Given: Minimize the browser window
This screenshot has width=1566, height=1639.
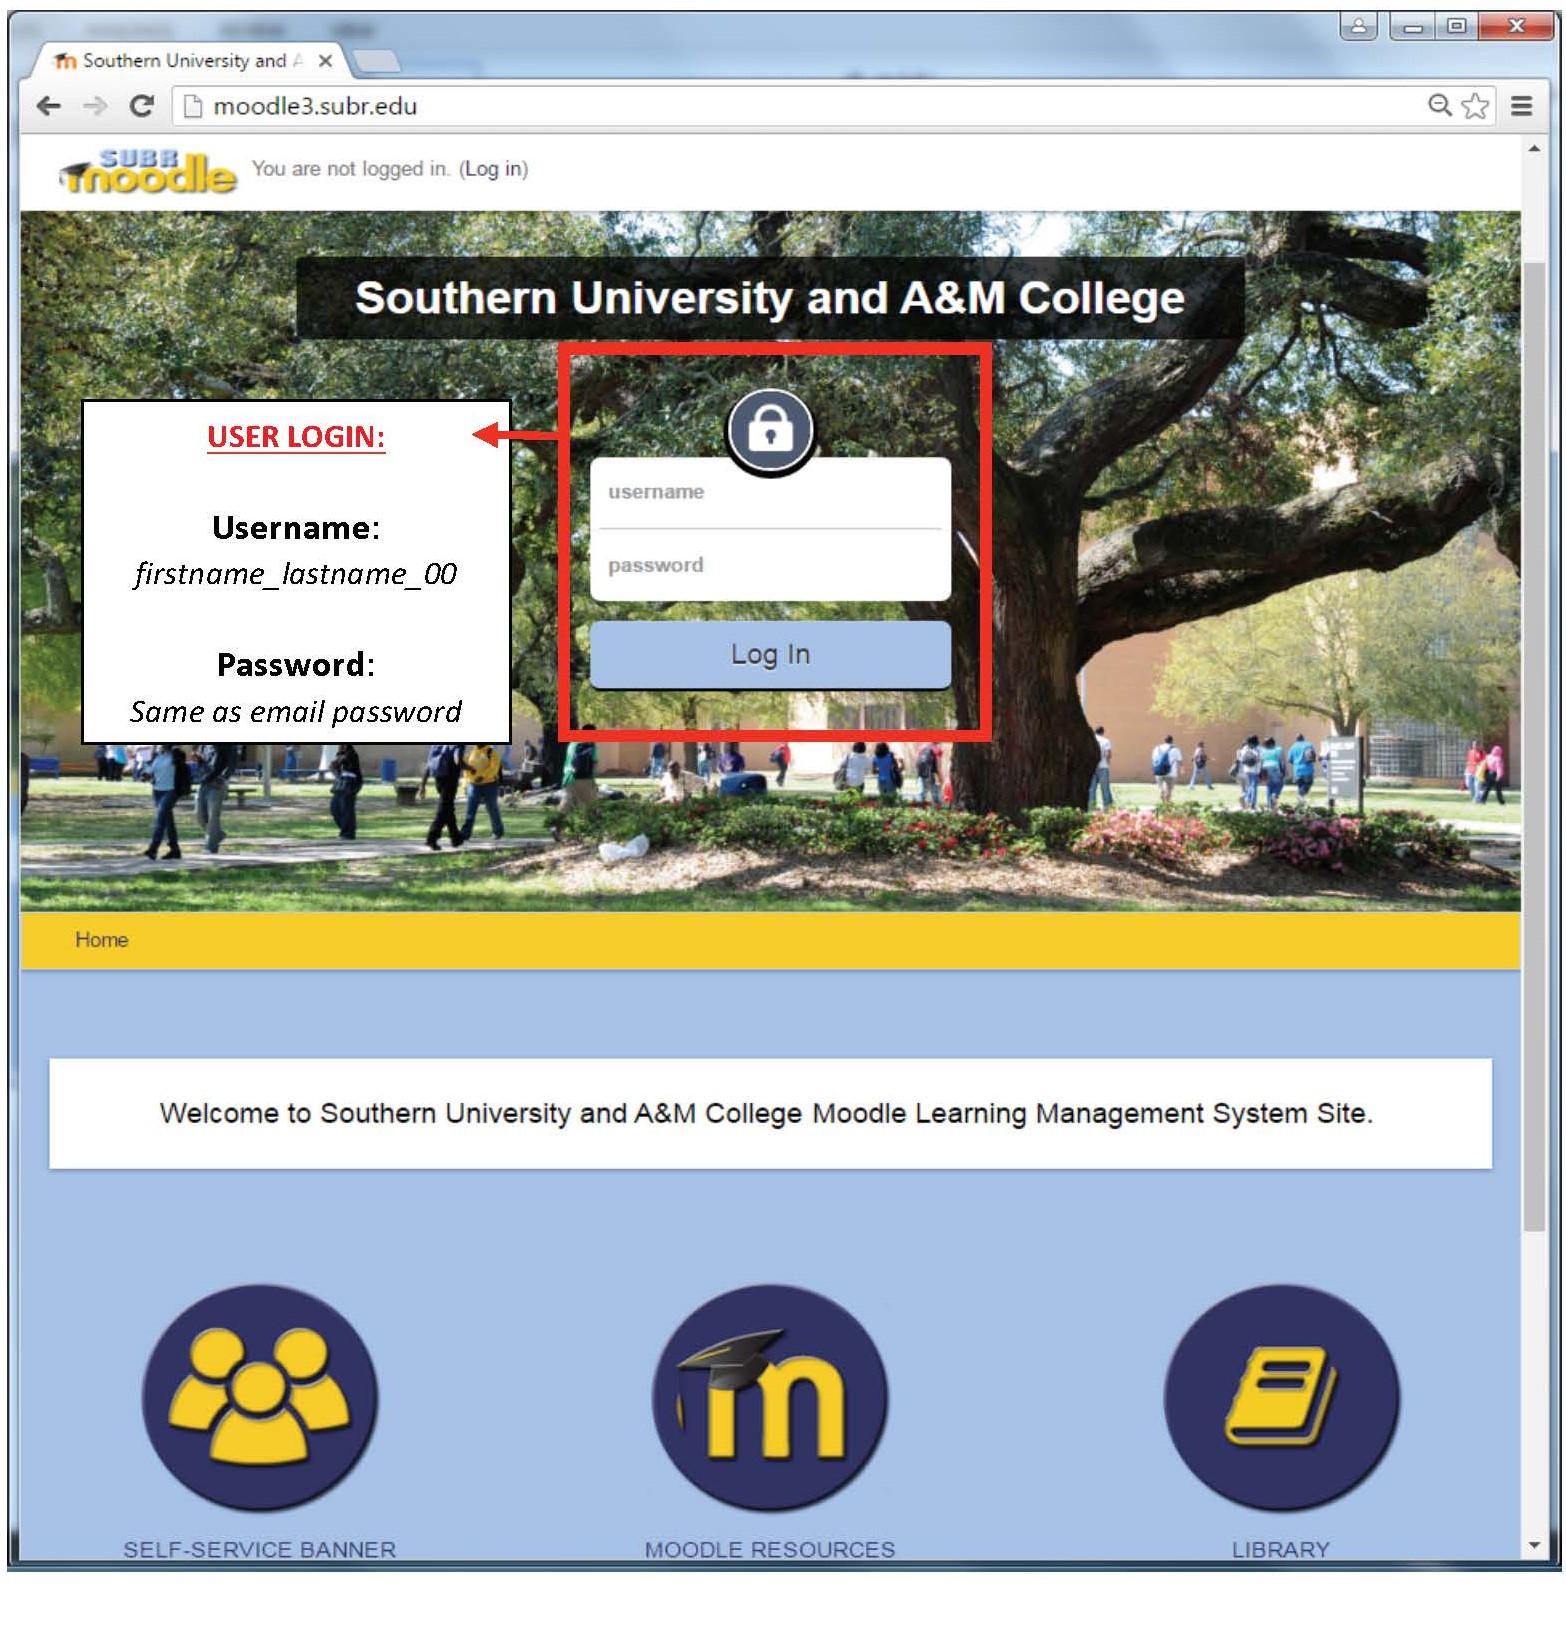Looking at the screenshot, I should point(1412,26).
